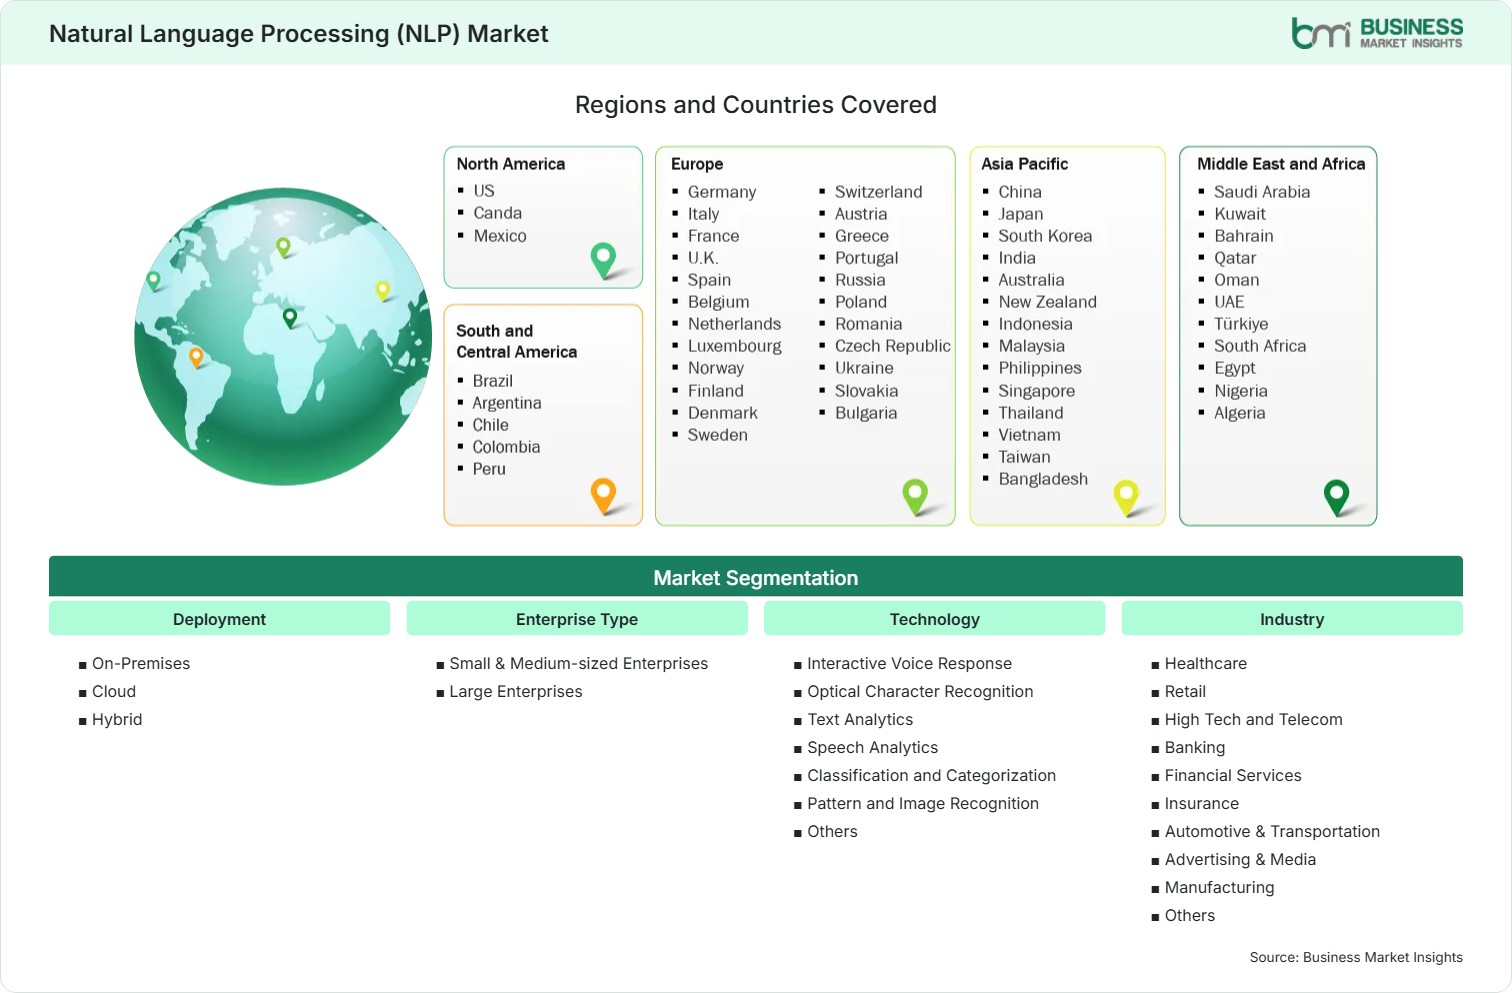Select Large Enterprises entry

pyautogui.click(x=516, y=691)
